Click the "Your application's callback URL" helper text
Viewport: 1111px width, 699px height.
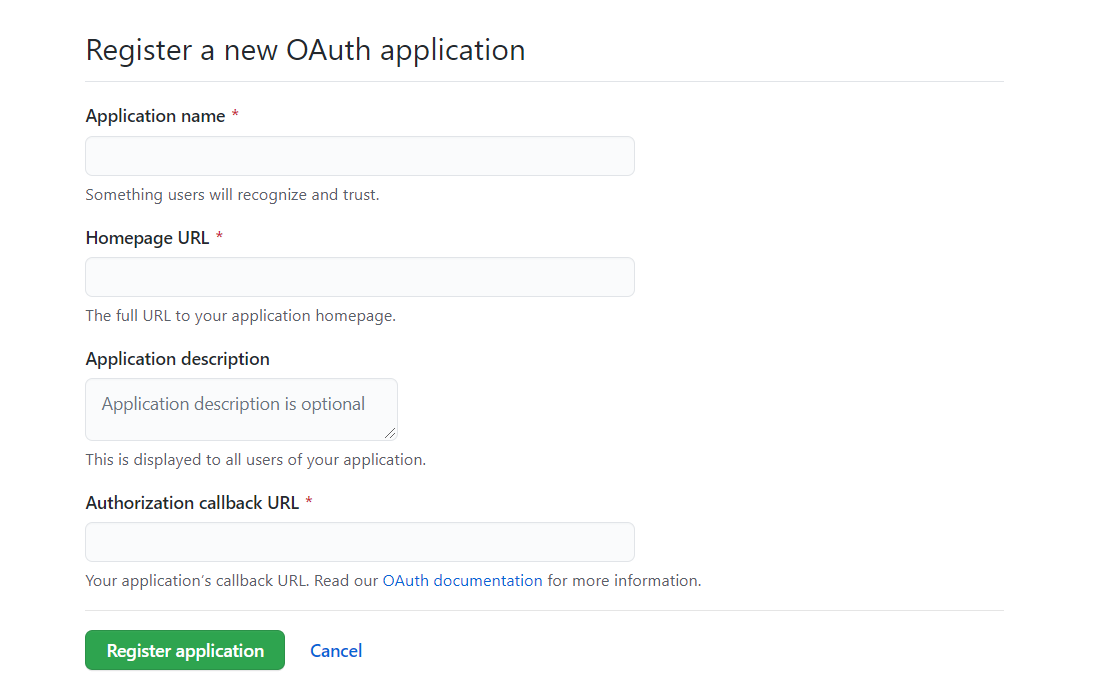coord(230,580)
